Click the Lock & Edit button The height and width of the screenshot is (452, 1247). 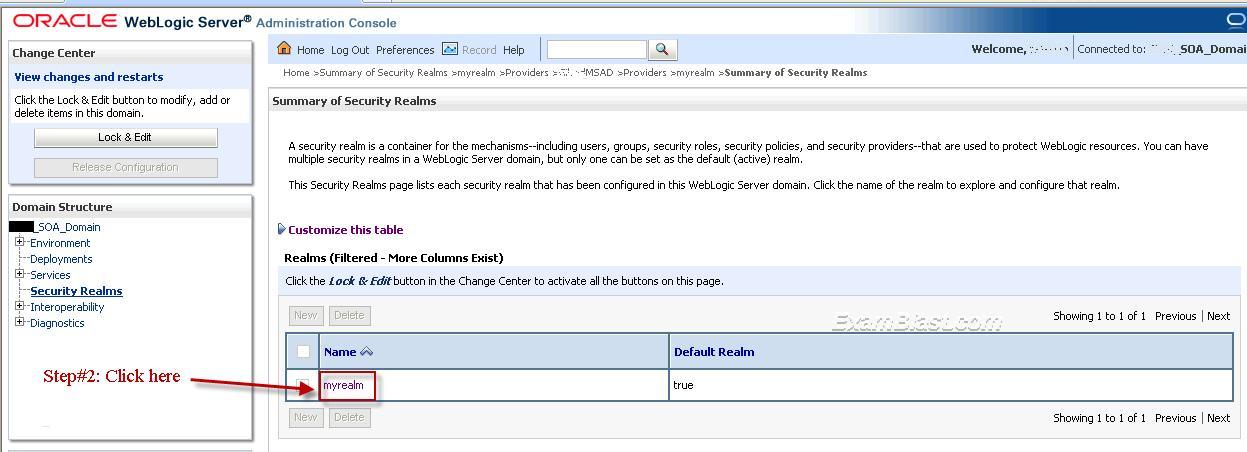click(x=125, y=137)
